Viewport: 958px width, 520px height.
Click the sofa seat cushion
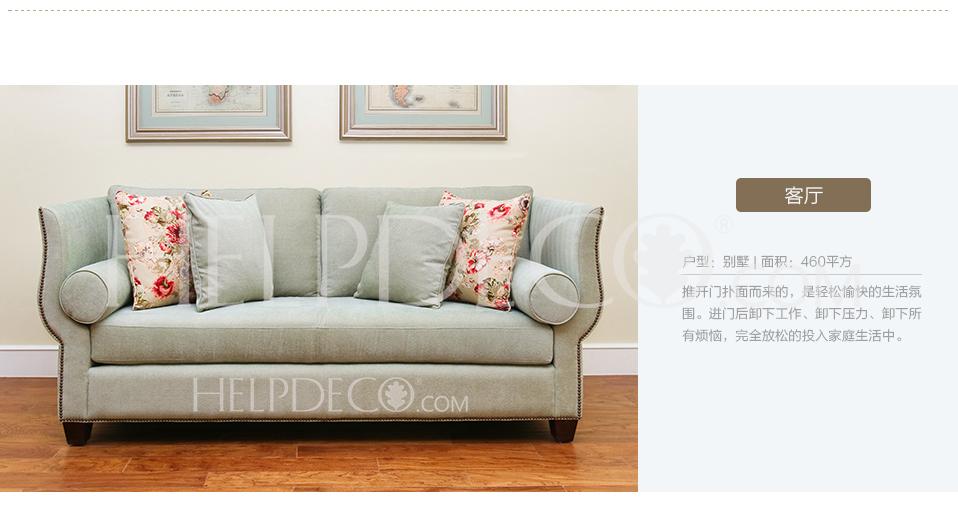[x=322, y=331]
